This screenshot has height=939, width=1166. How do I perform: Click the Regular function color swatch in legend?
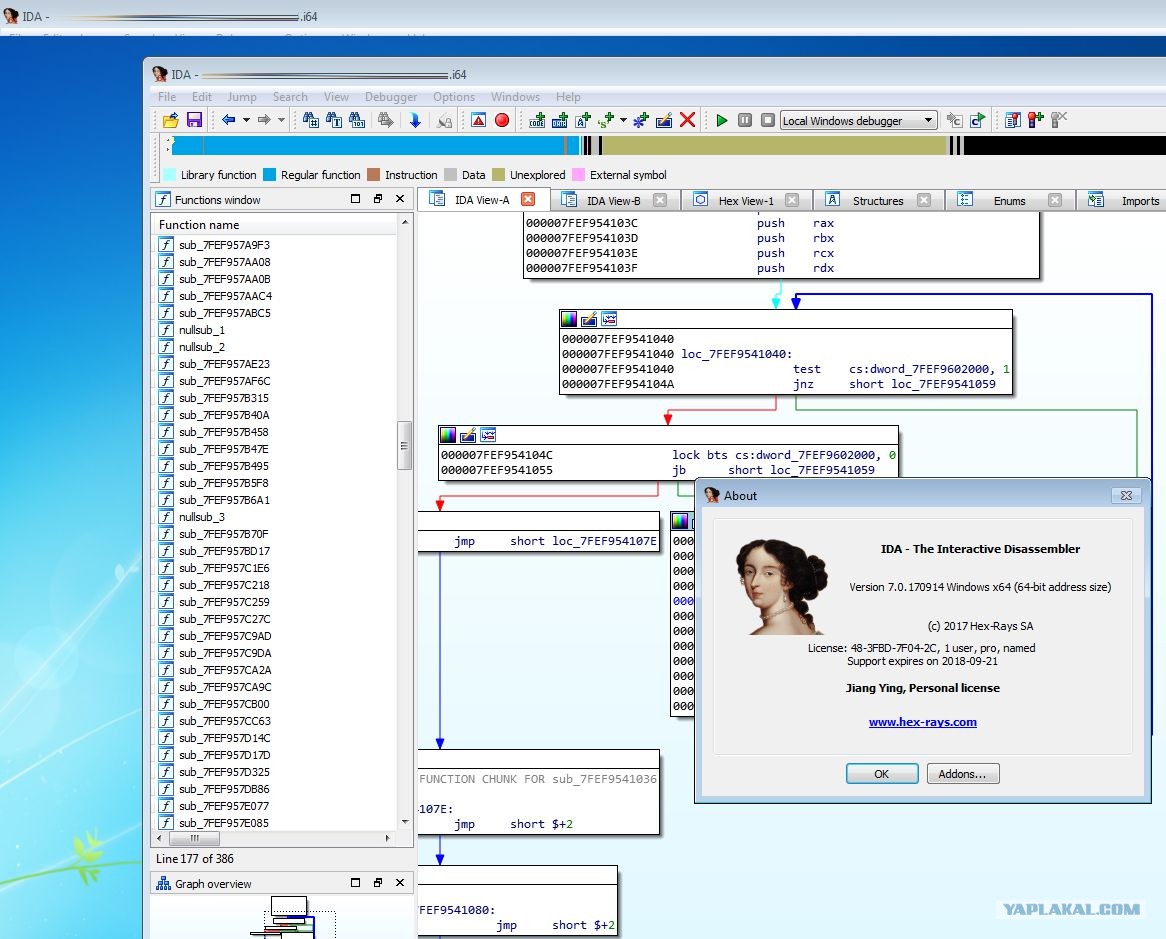click(269, 175)
